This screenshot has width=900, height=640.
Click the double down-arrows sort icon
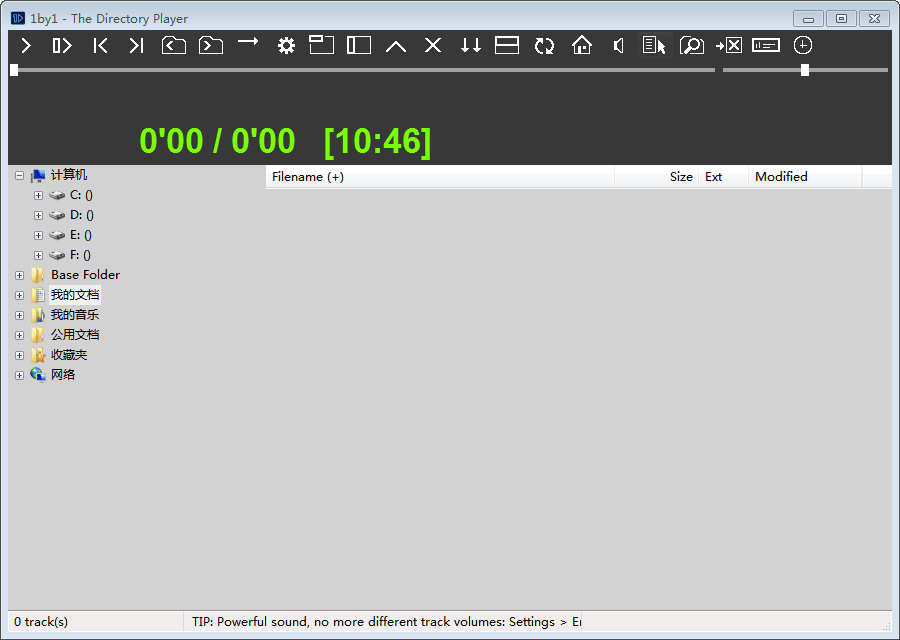pos(471,45)
